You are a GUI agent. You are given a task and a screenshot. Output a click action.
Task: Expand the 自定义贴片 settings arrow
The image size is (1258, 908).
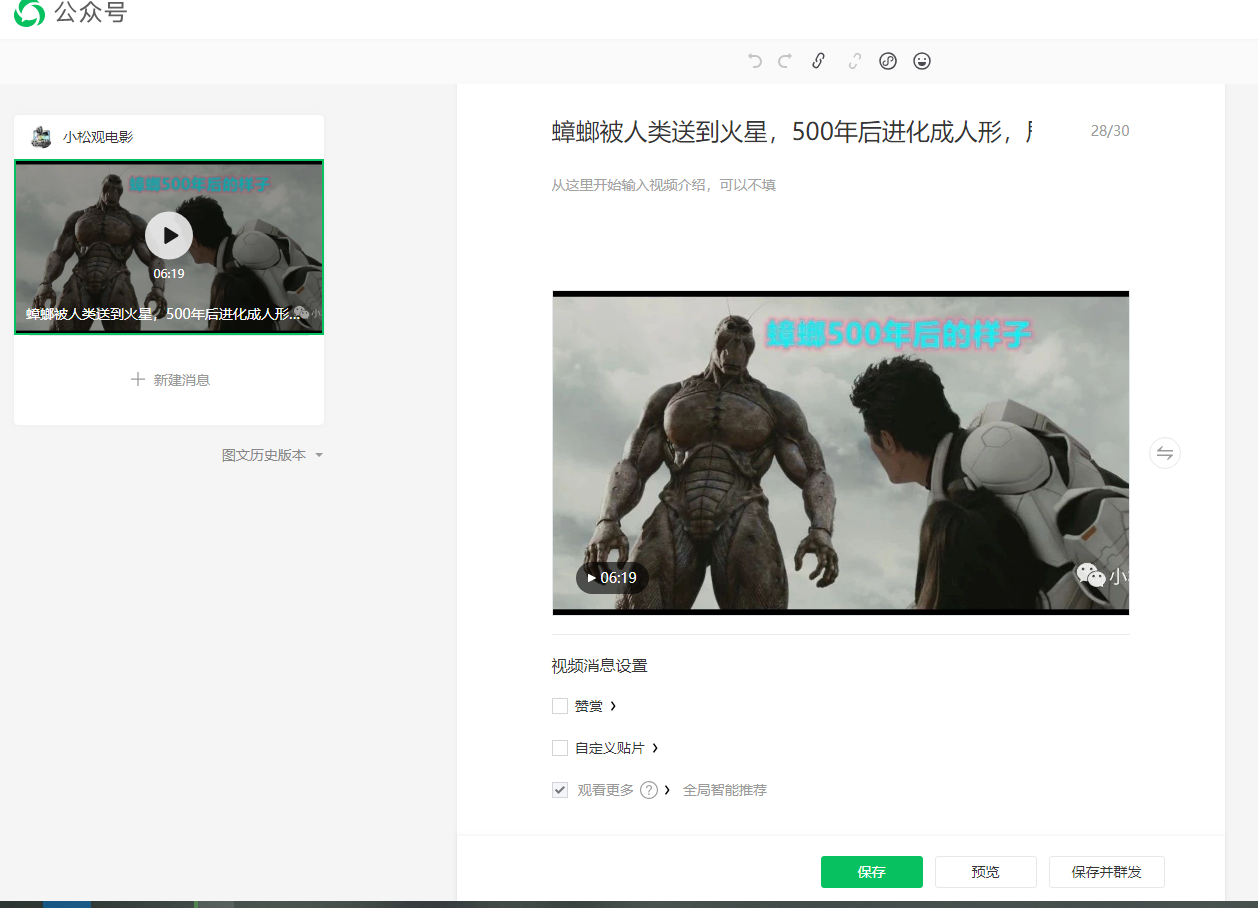coord(655,748)
